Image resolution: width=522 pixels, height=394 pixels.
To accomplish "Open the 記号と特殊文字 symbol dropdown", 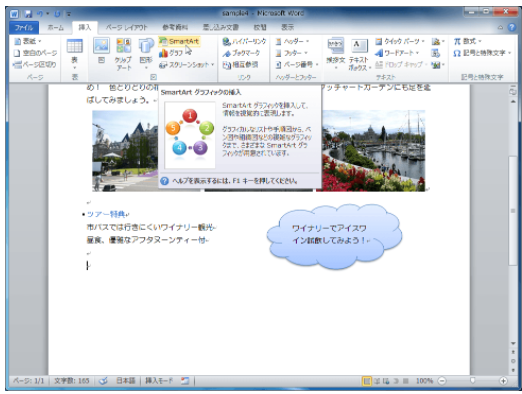I will (x=482, y=53).
